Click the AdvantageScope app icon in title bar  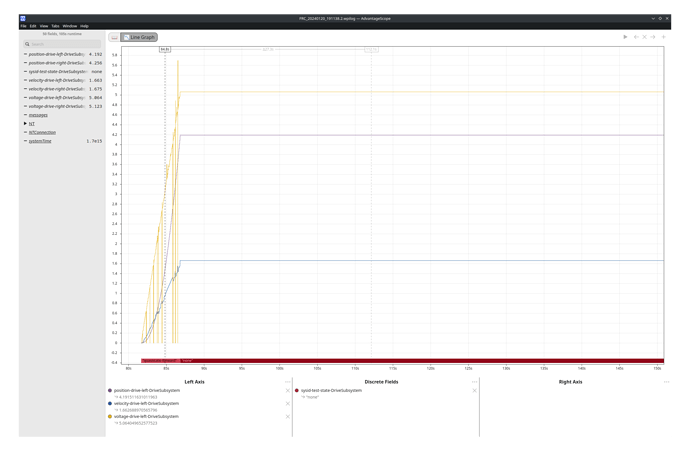click(23, 18)
